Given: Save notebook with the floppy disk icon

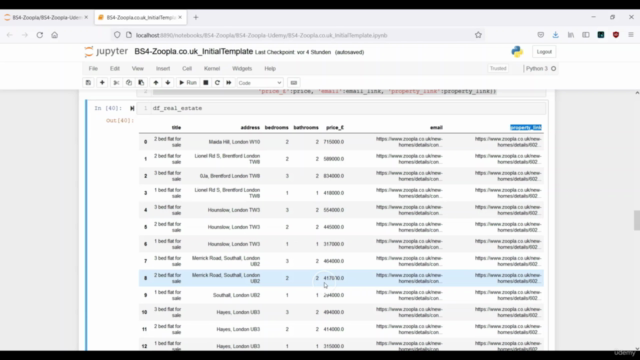Looking at the screenshot, I should 88,83.
